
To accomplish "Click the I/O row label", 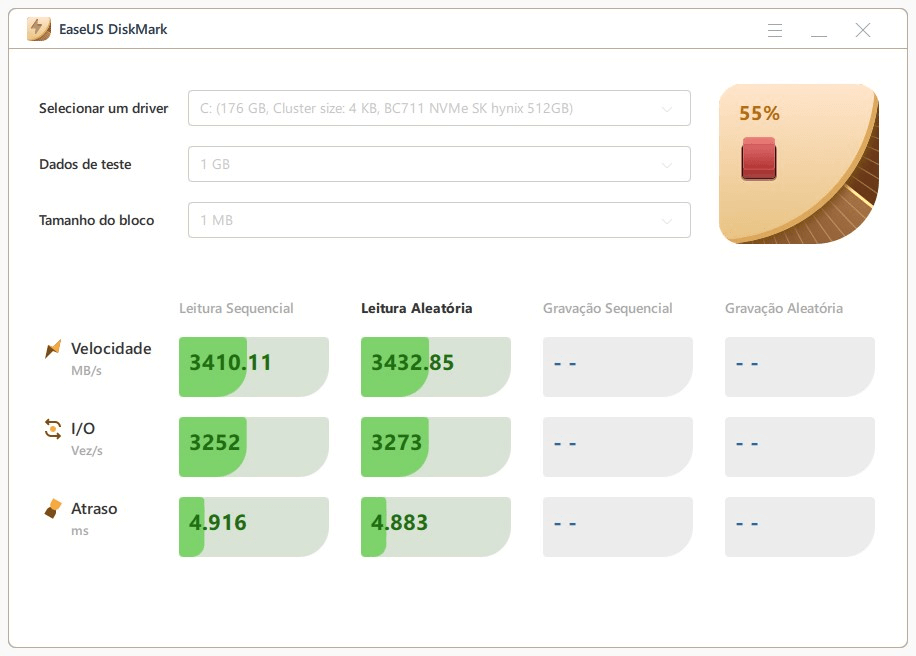I will click(83, 429).
